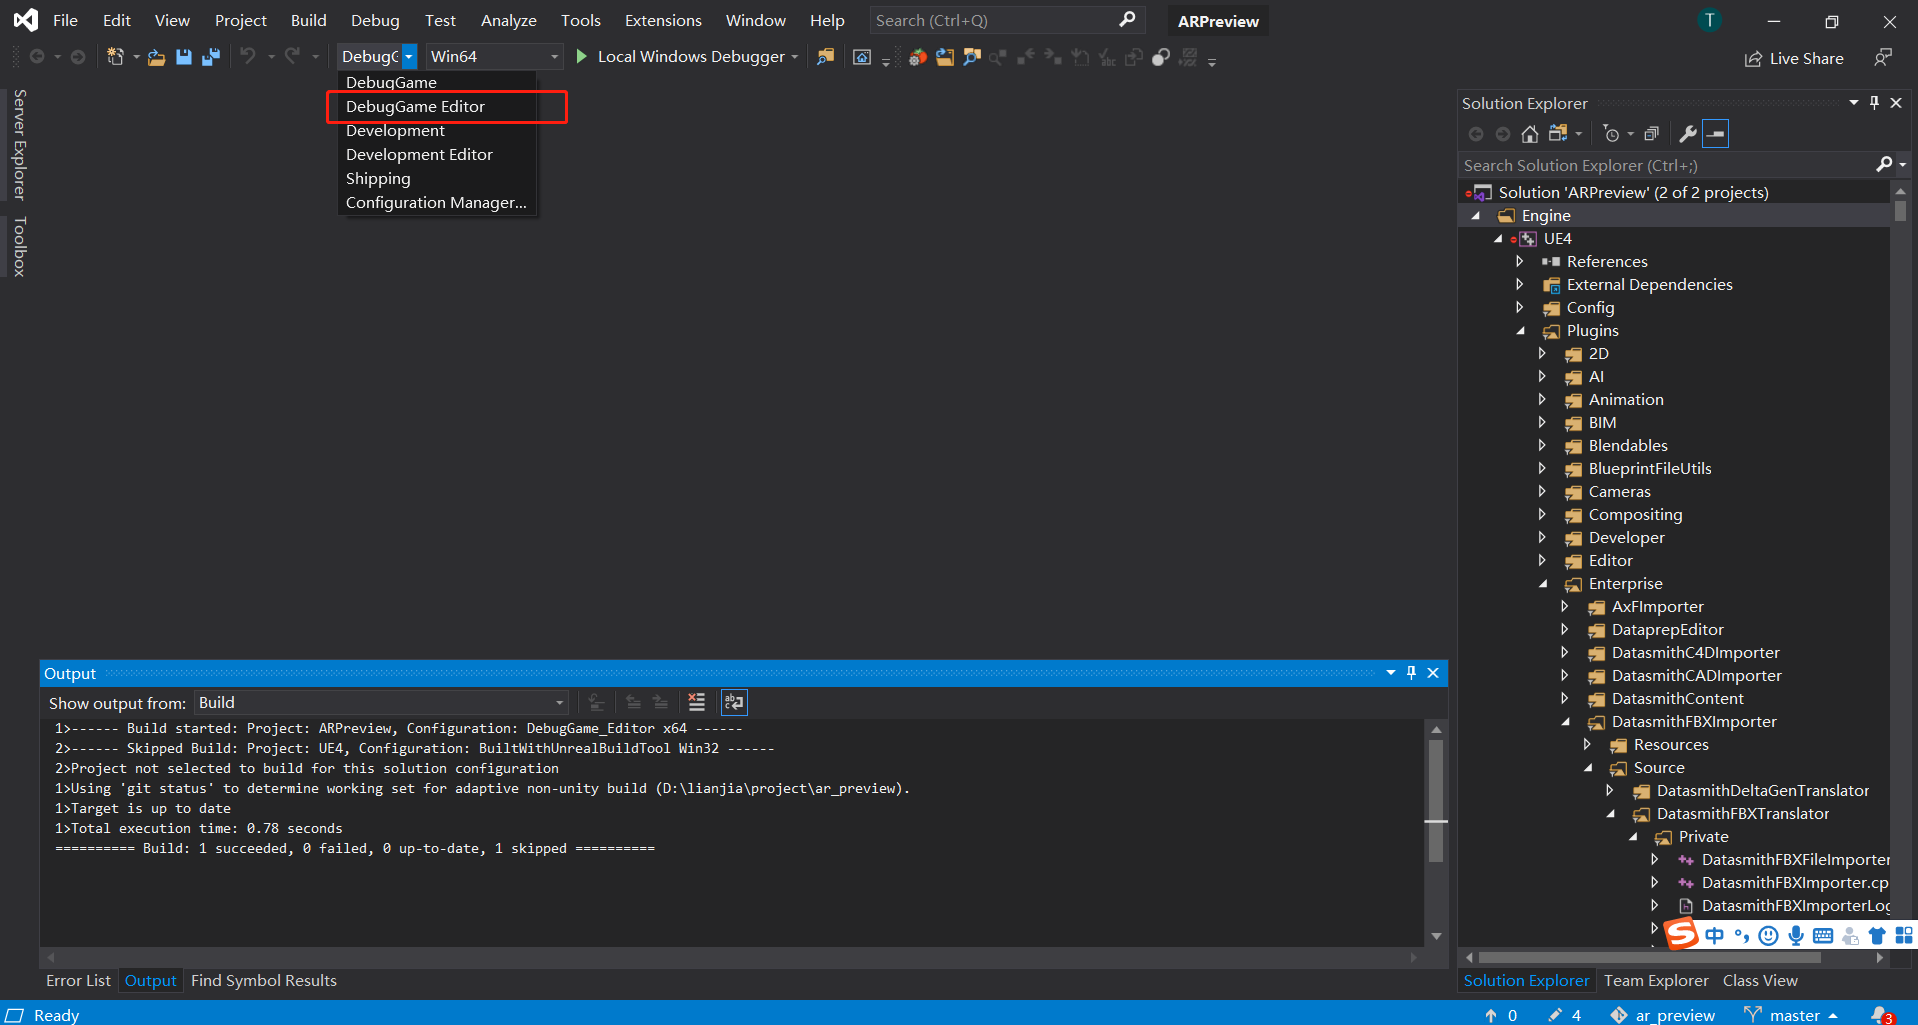Viewport: 1918px width, 1025px height.
Task: Click the bookmark window icon after Find in Files
Action: [x=862, y=57]
